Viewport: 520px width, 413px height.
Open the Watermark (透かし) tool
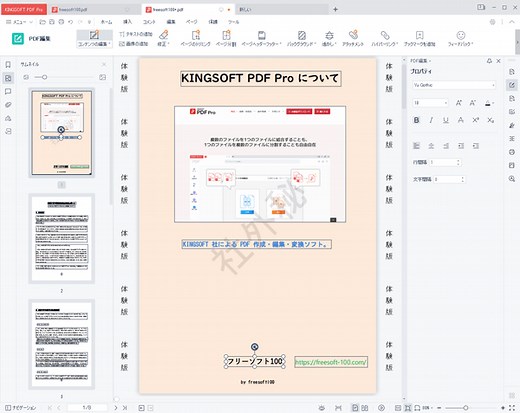click(329, 38)
